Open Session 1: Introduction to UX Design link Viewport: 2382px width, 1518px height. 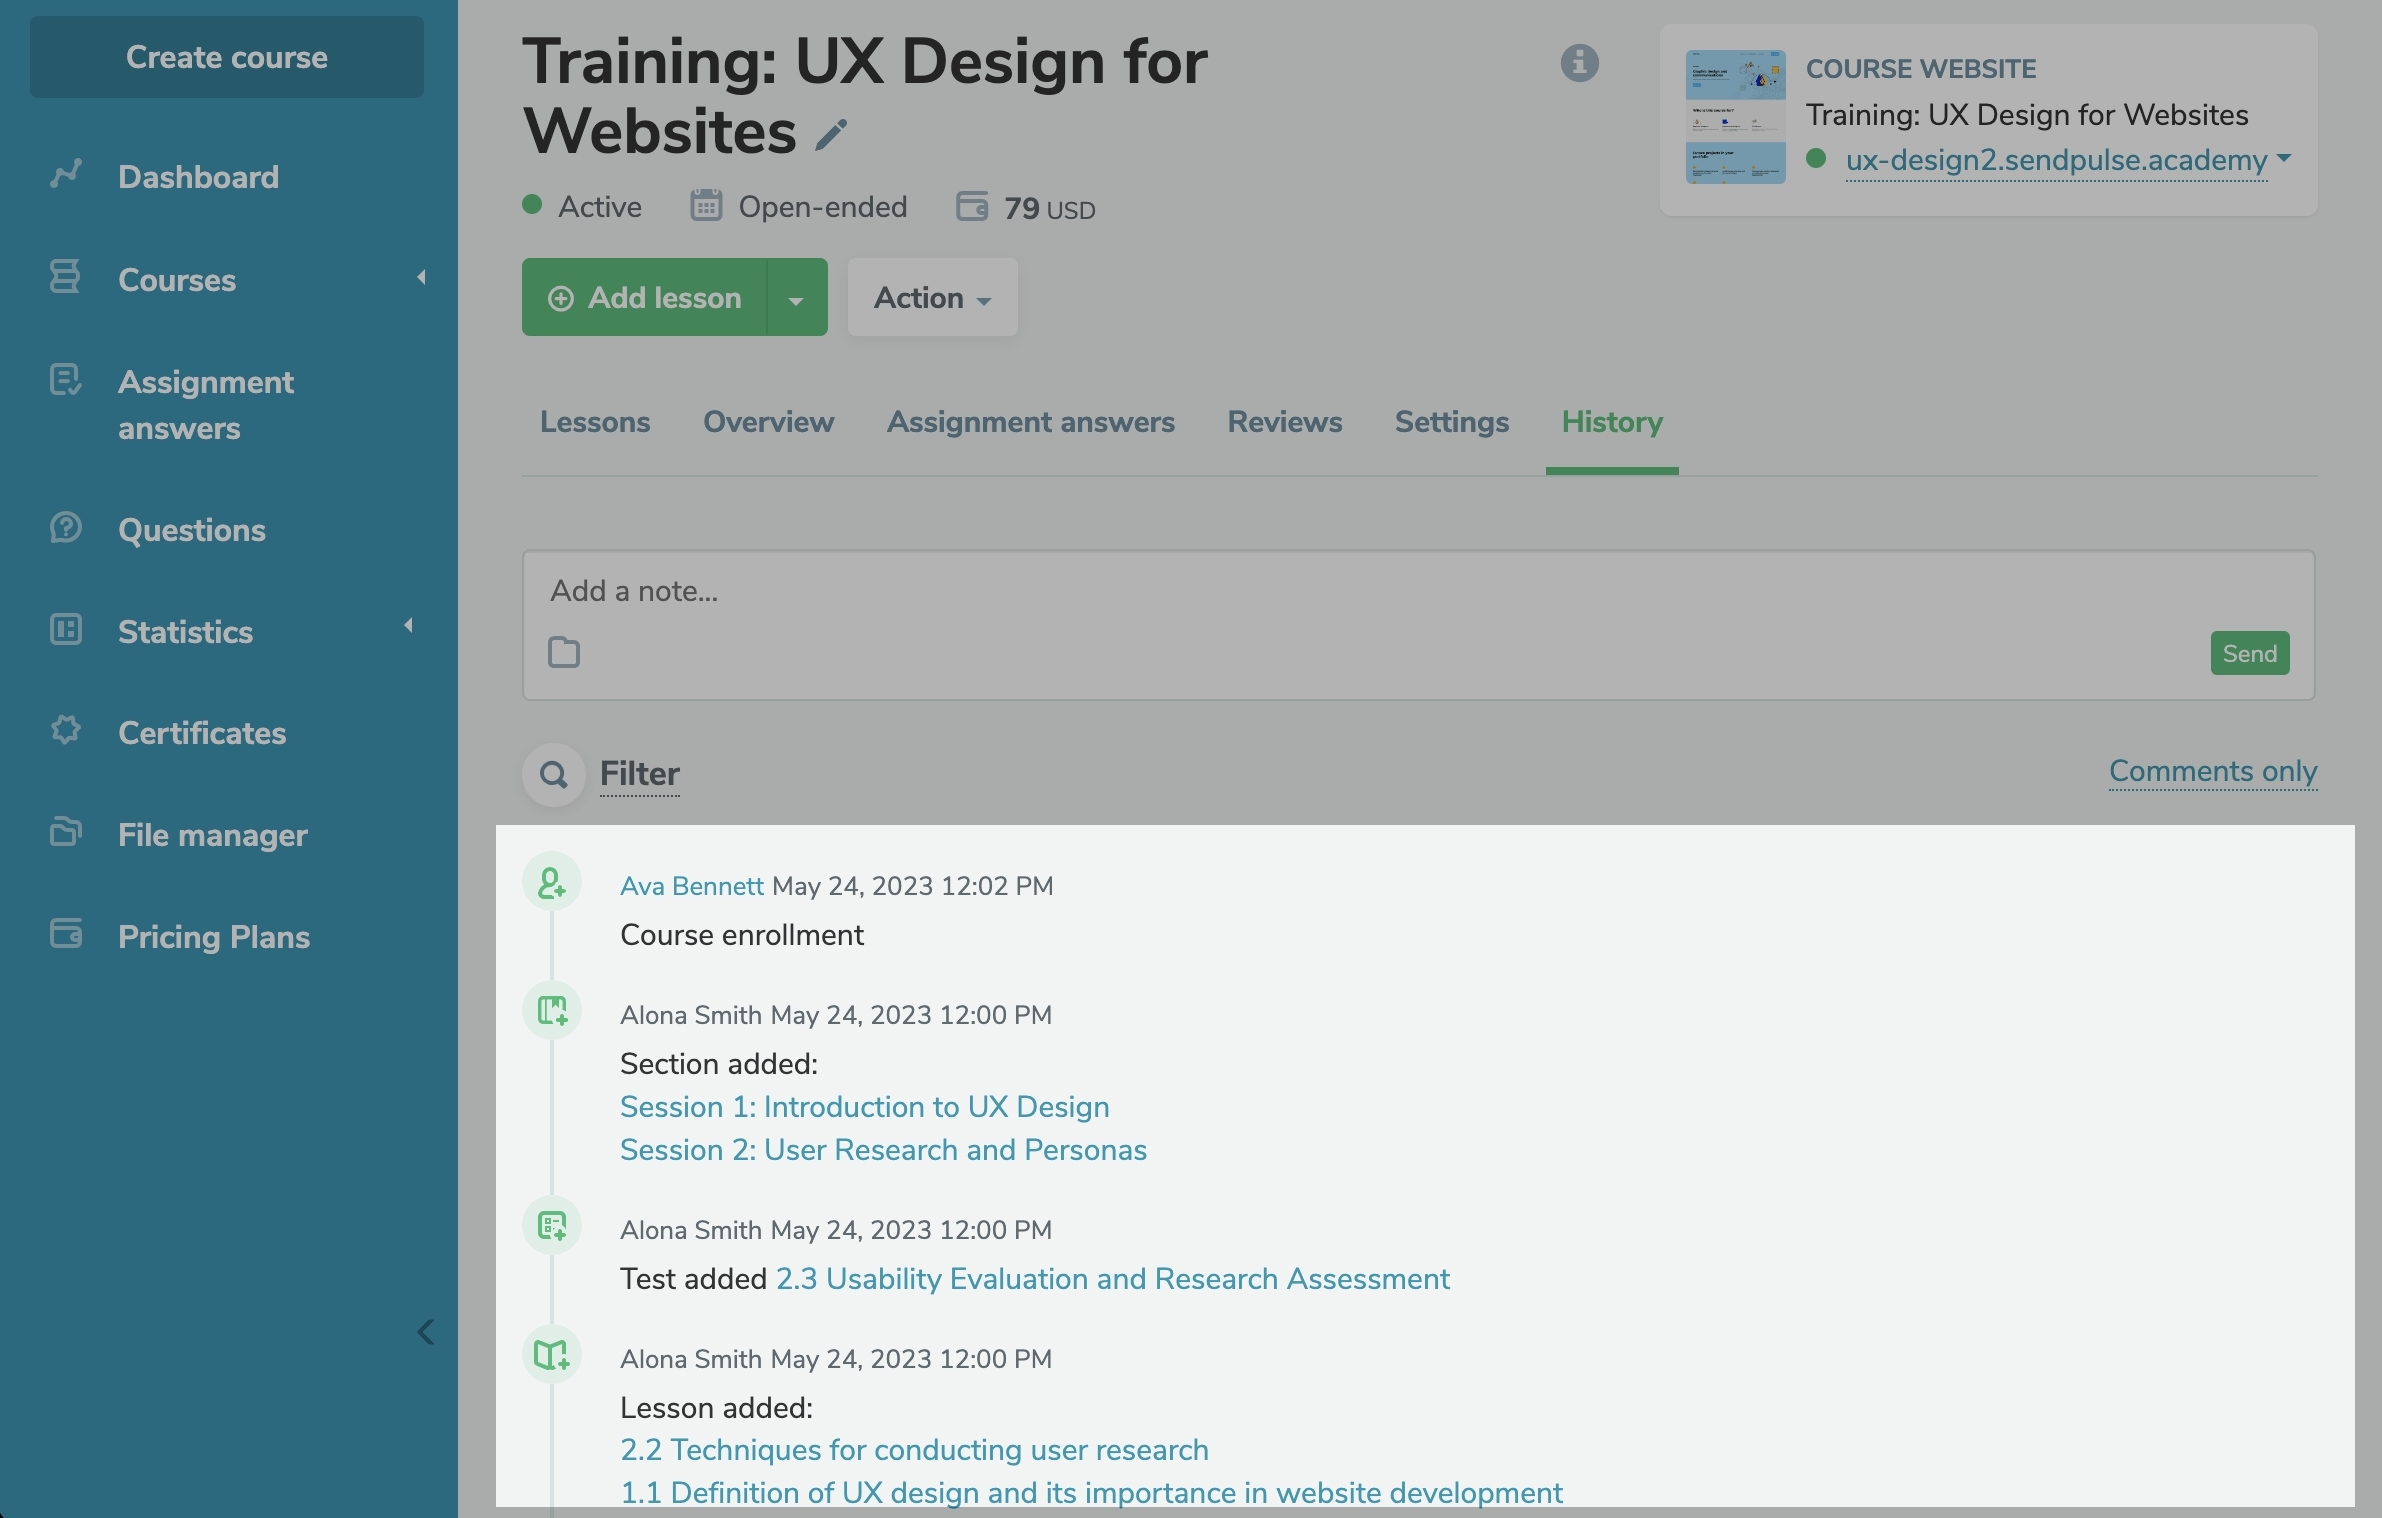pos(864,1107)
